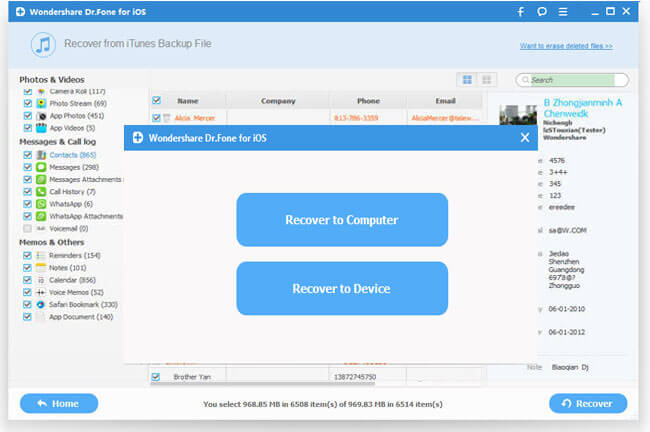
Task: Select the WhatsApp Attachments icon
Action: pos(41,216)
